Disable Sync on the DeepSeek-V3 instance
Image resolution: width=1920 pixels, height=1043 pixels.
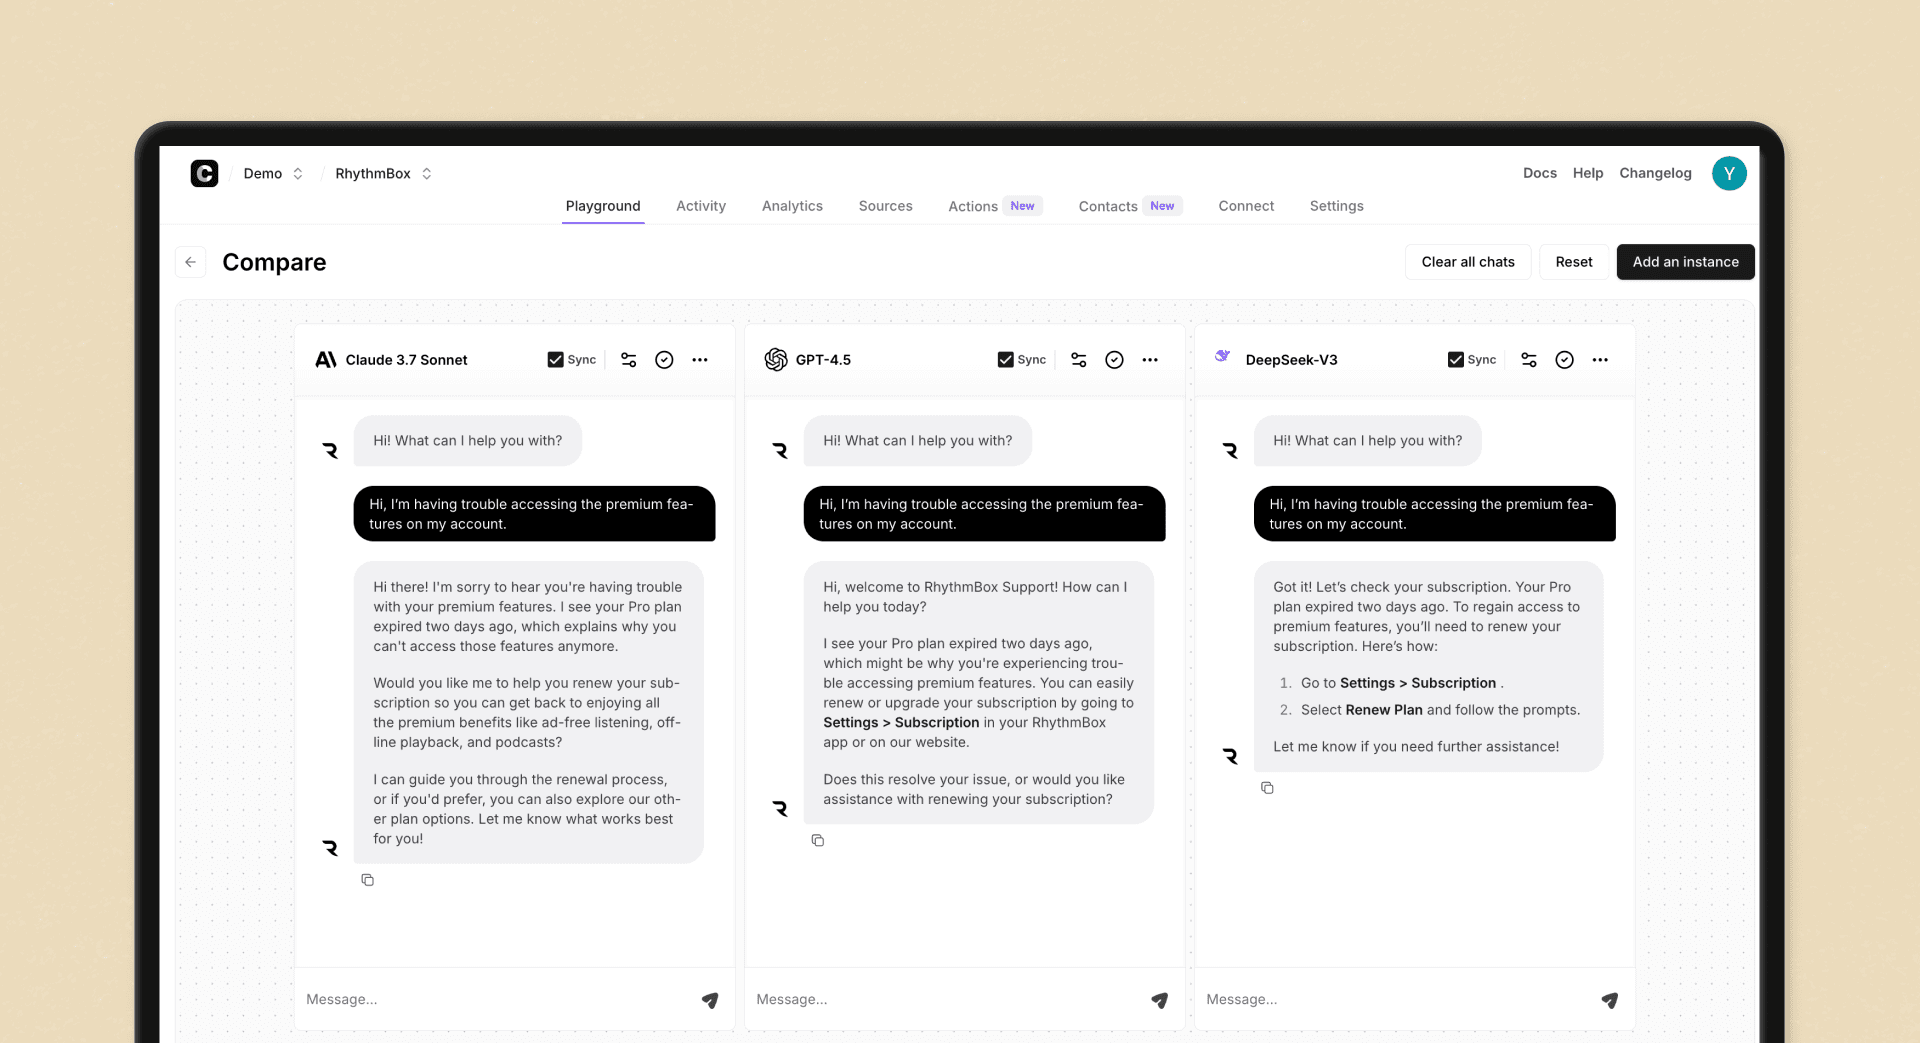pos(1455,360)
